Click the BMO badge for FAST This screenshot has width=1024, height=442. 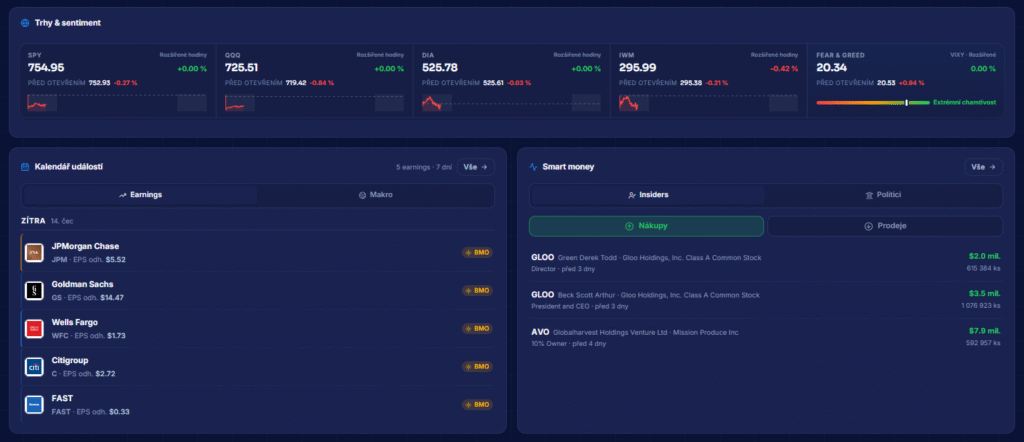tap(477, 405)
